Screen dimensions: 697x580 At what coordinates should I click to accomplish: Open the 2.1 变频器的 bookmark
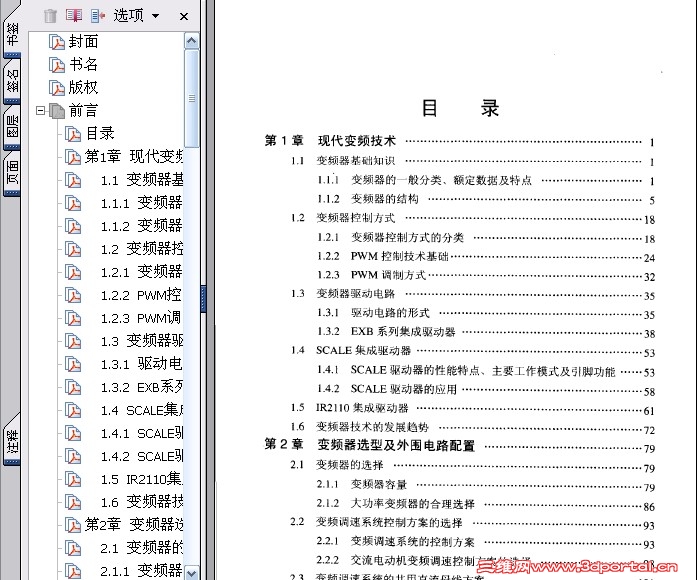click(x=142, y=548)
